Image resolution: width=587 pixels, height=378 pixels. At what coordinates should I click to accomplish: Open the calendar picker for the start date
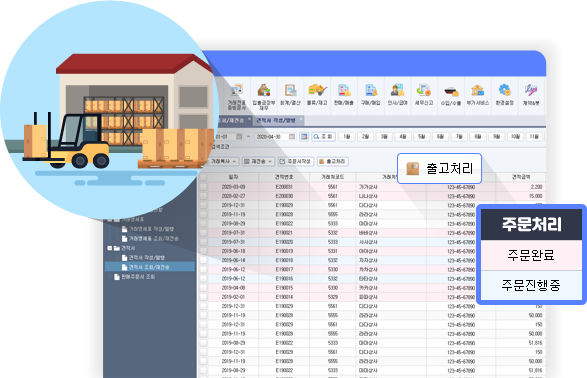pyautogui.click(x=239, y=137)
